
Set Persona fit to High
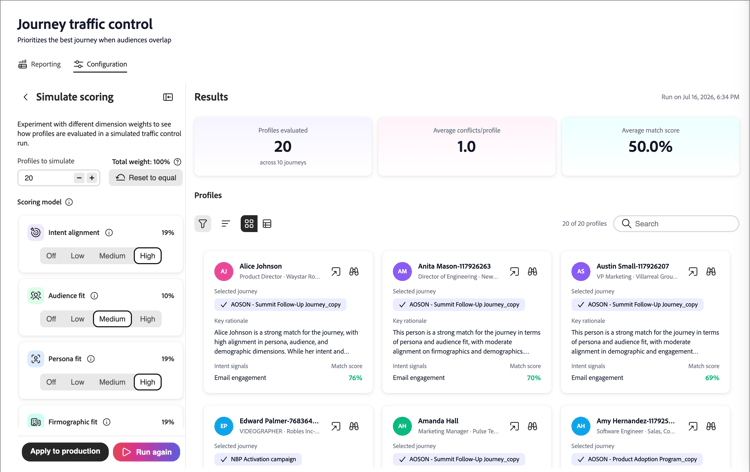(x=147, y=382)
